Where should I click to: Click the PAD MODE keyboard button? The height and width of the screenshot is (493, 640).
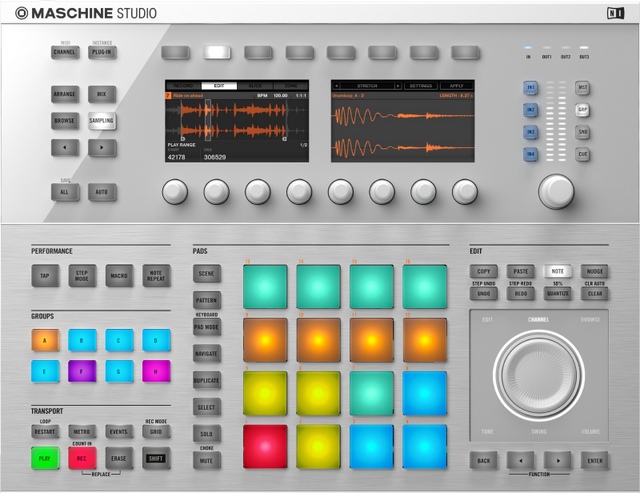(207, 327)
